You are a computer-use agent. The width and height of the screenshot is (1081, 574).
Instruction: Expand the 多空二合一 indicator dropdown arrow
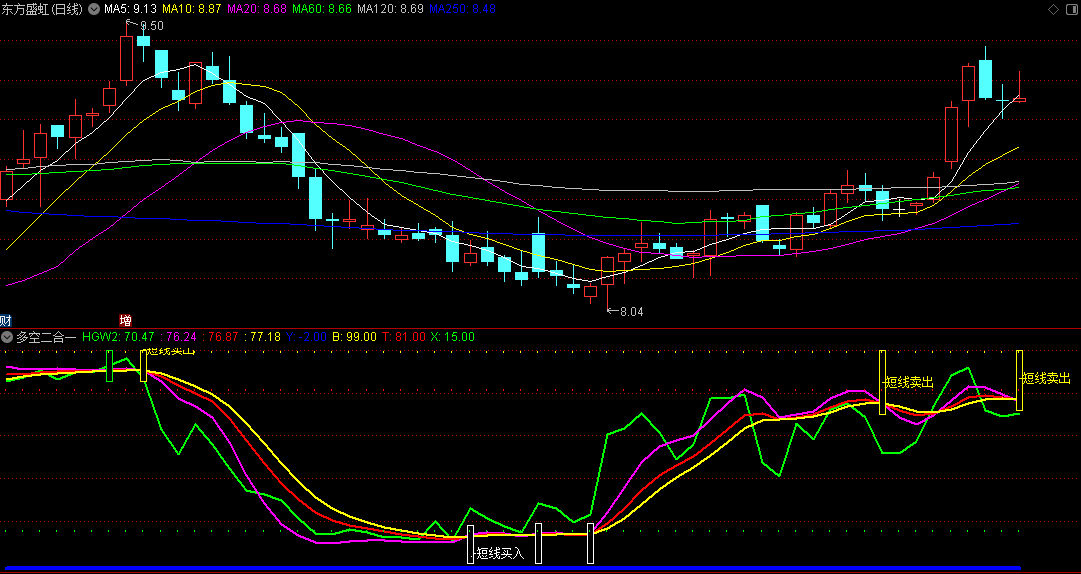point(7,338)
